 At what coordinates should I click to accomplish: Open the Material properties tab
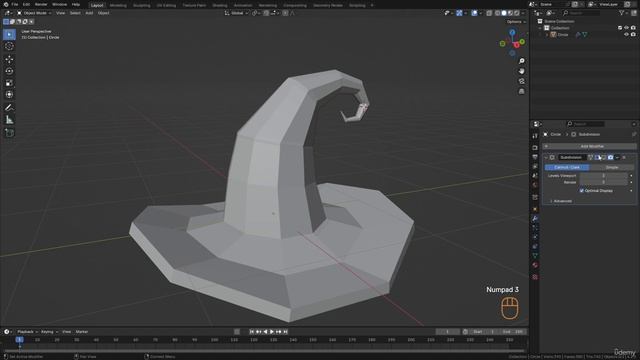pyautogui.click(x=535, y=265)
